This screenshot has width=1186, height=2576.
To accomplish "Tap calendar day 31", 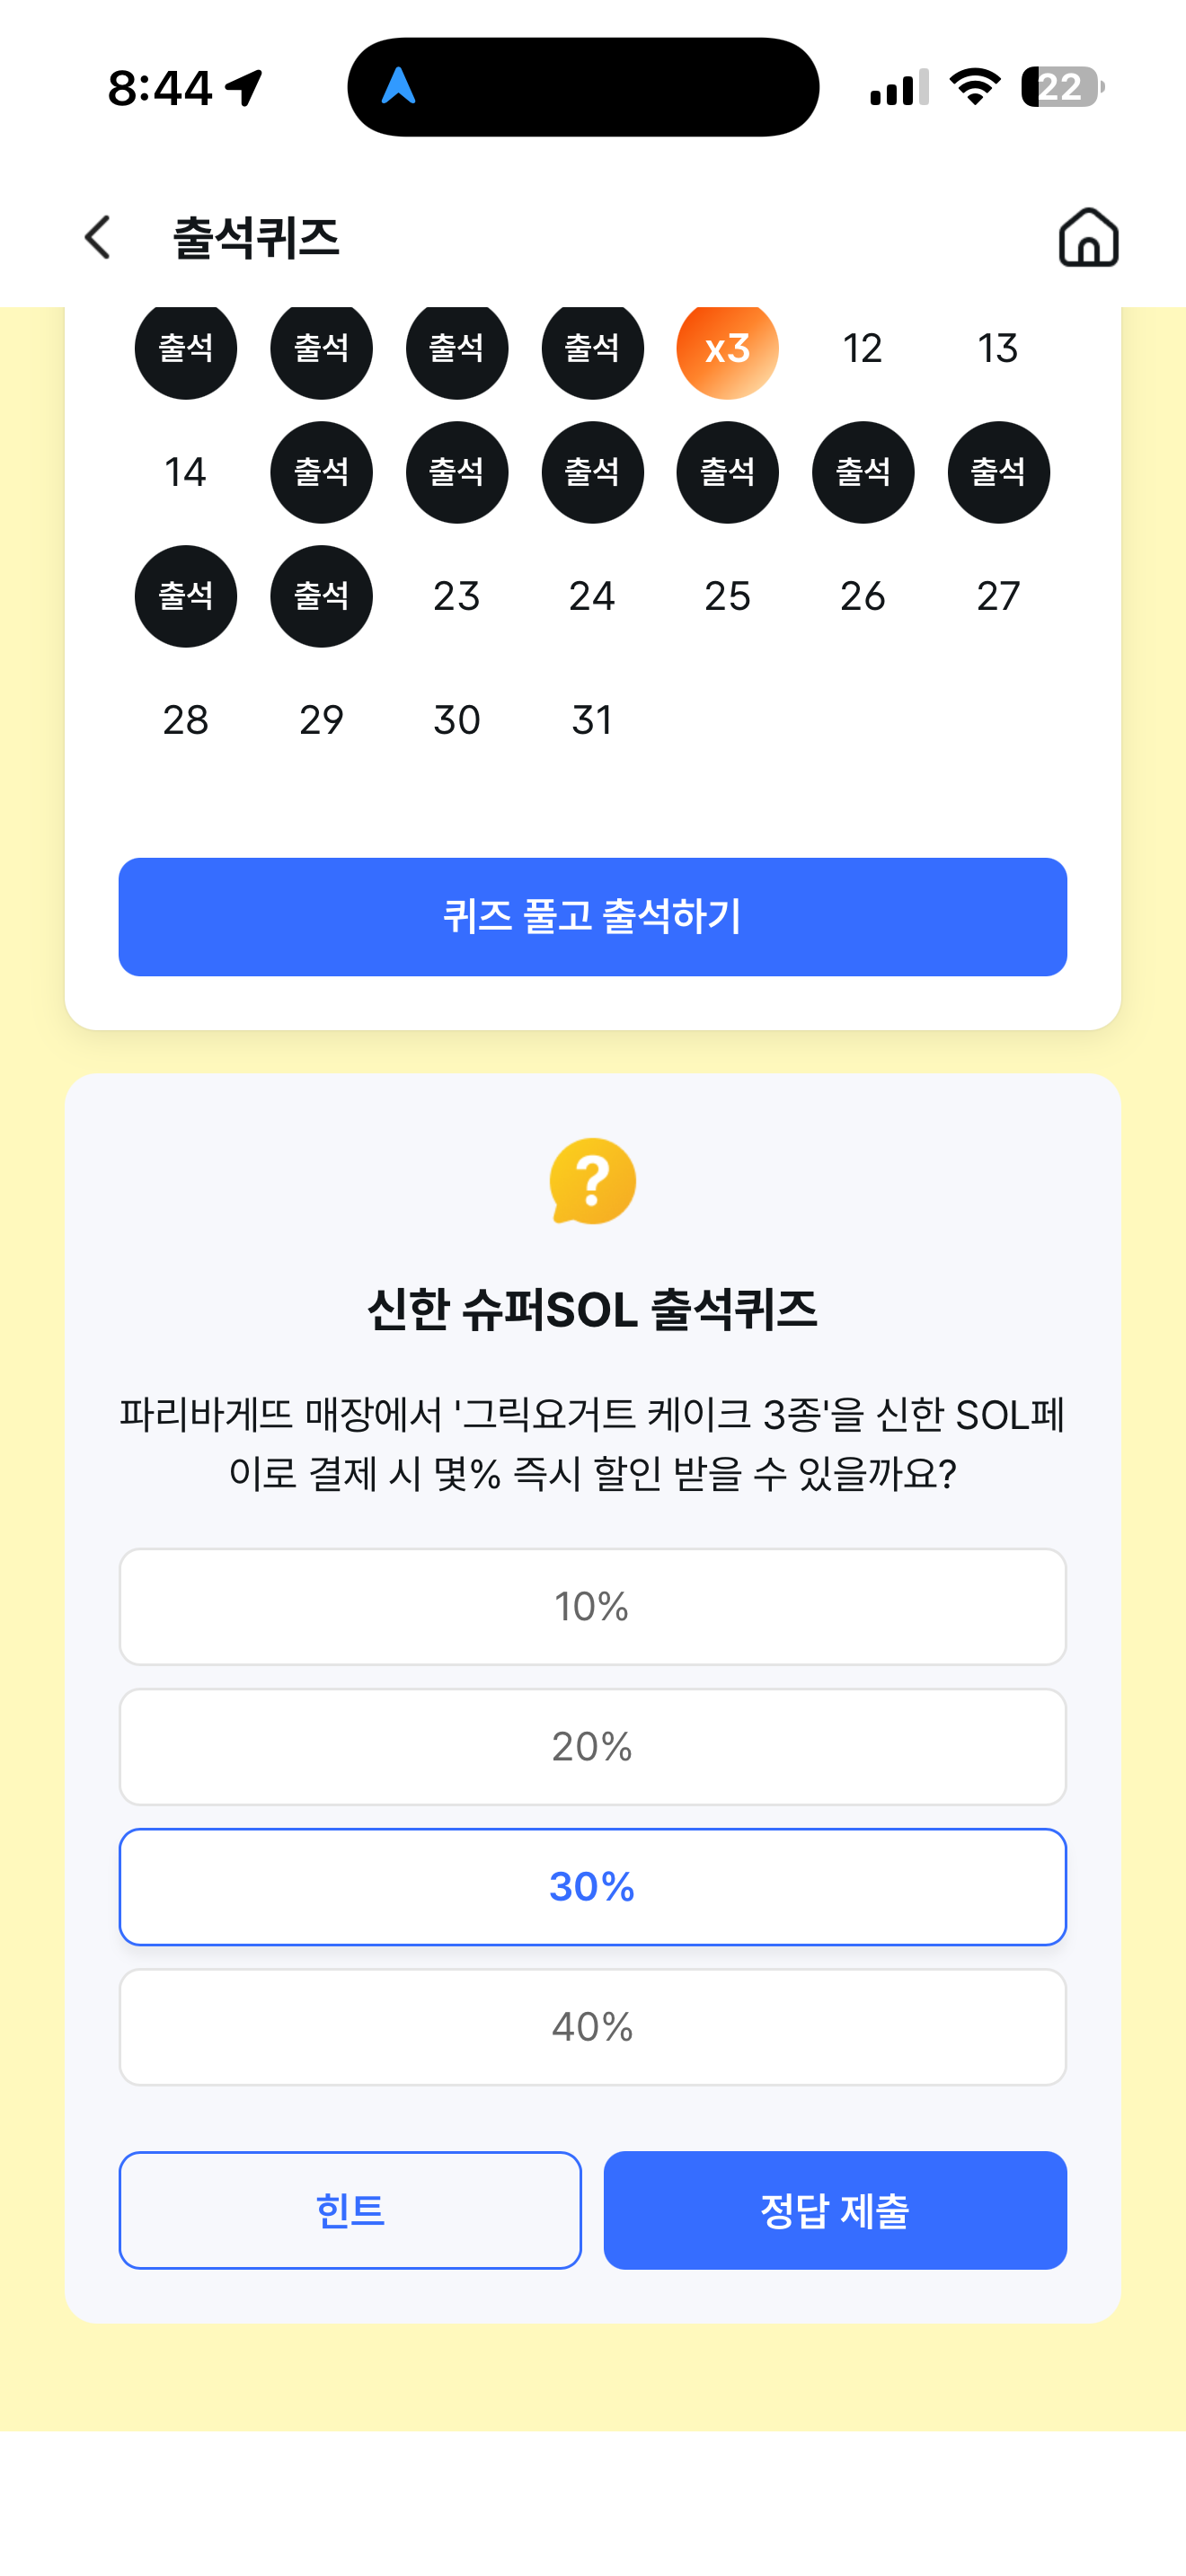I will tap(592, 720).
